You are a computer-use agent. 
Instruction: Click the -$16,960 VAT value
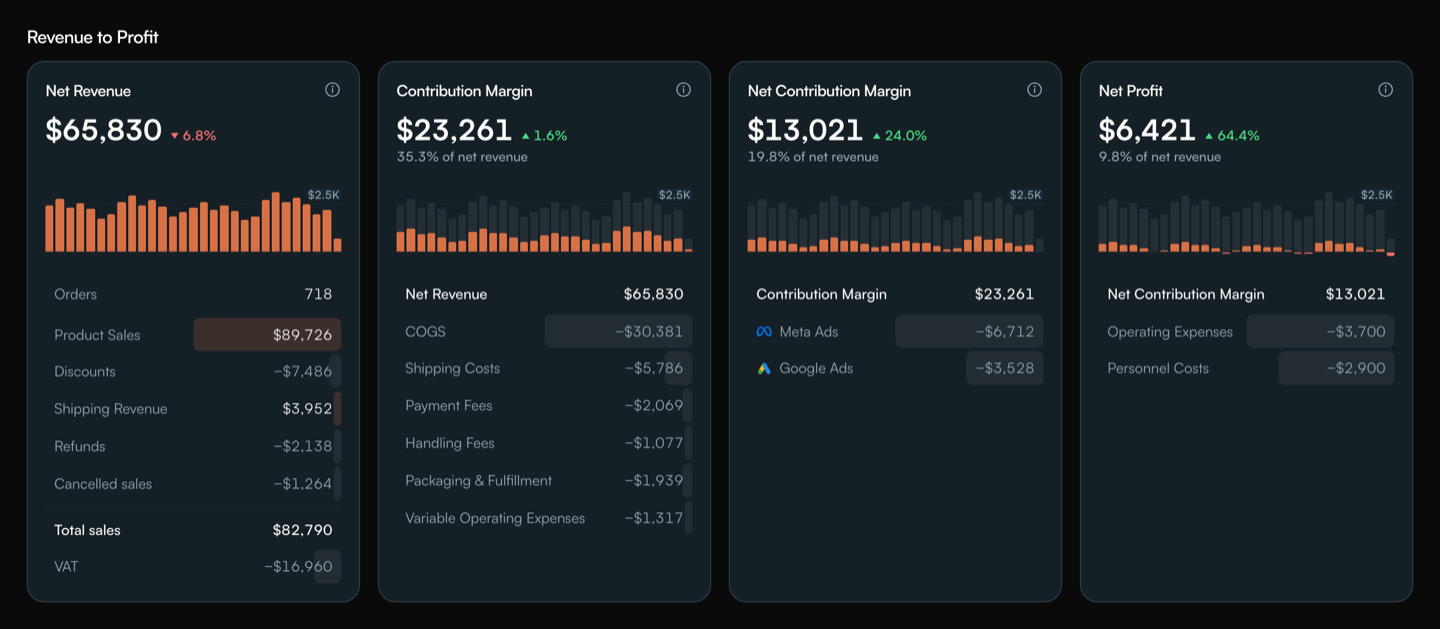[298, 567]
